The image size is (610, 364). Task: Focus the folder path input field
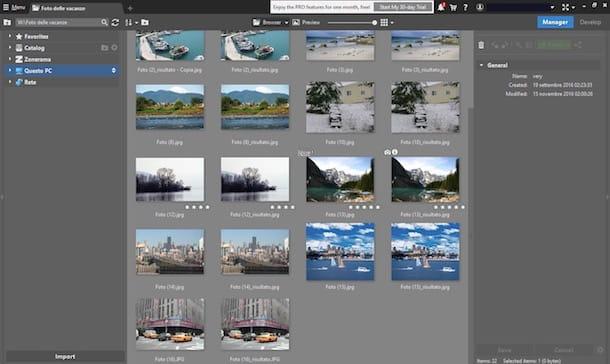click(x=58, y=22)
